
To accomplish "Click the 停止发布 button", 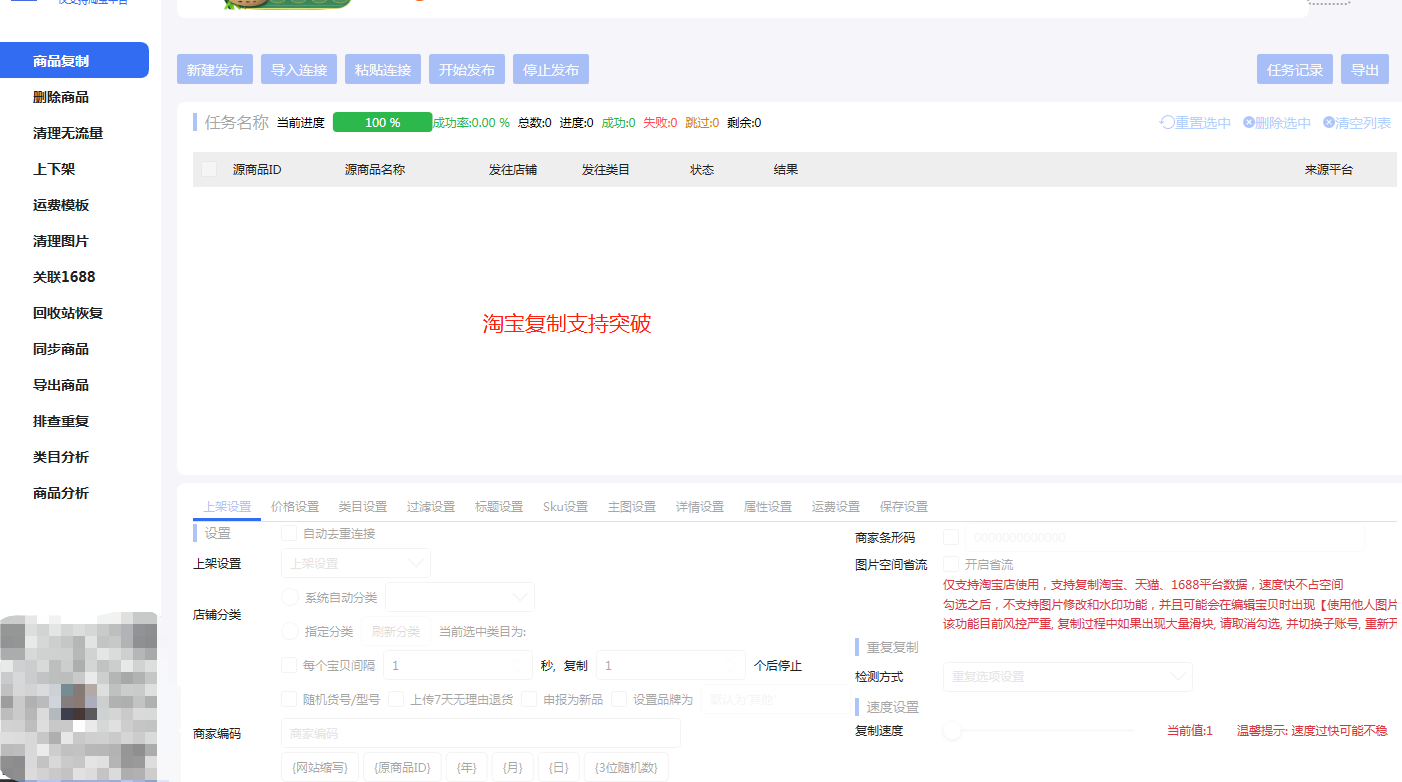I will [x=551, y=69].
